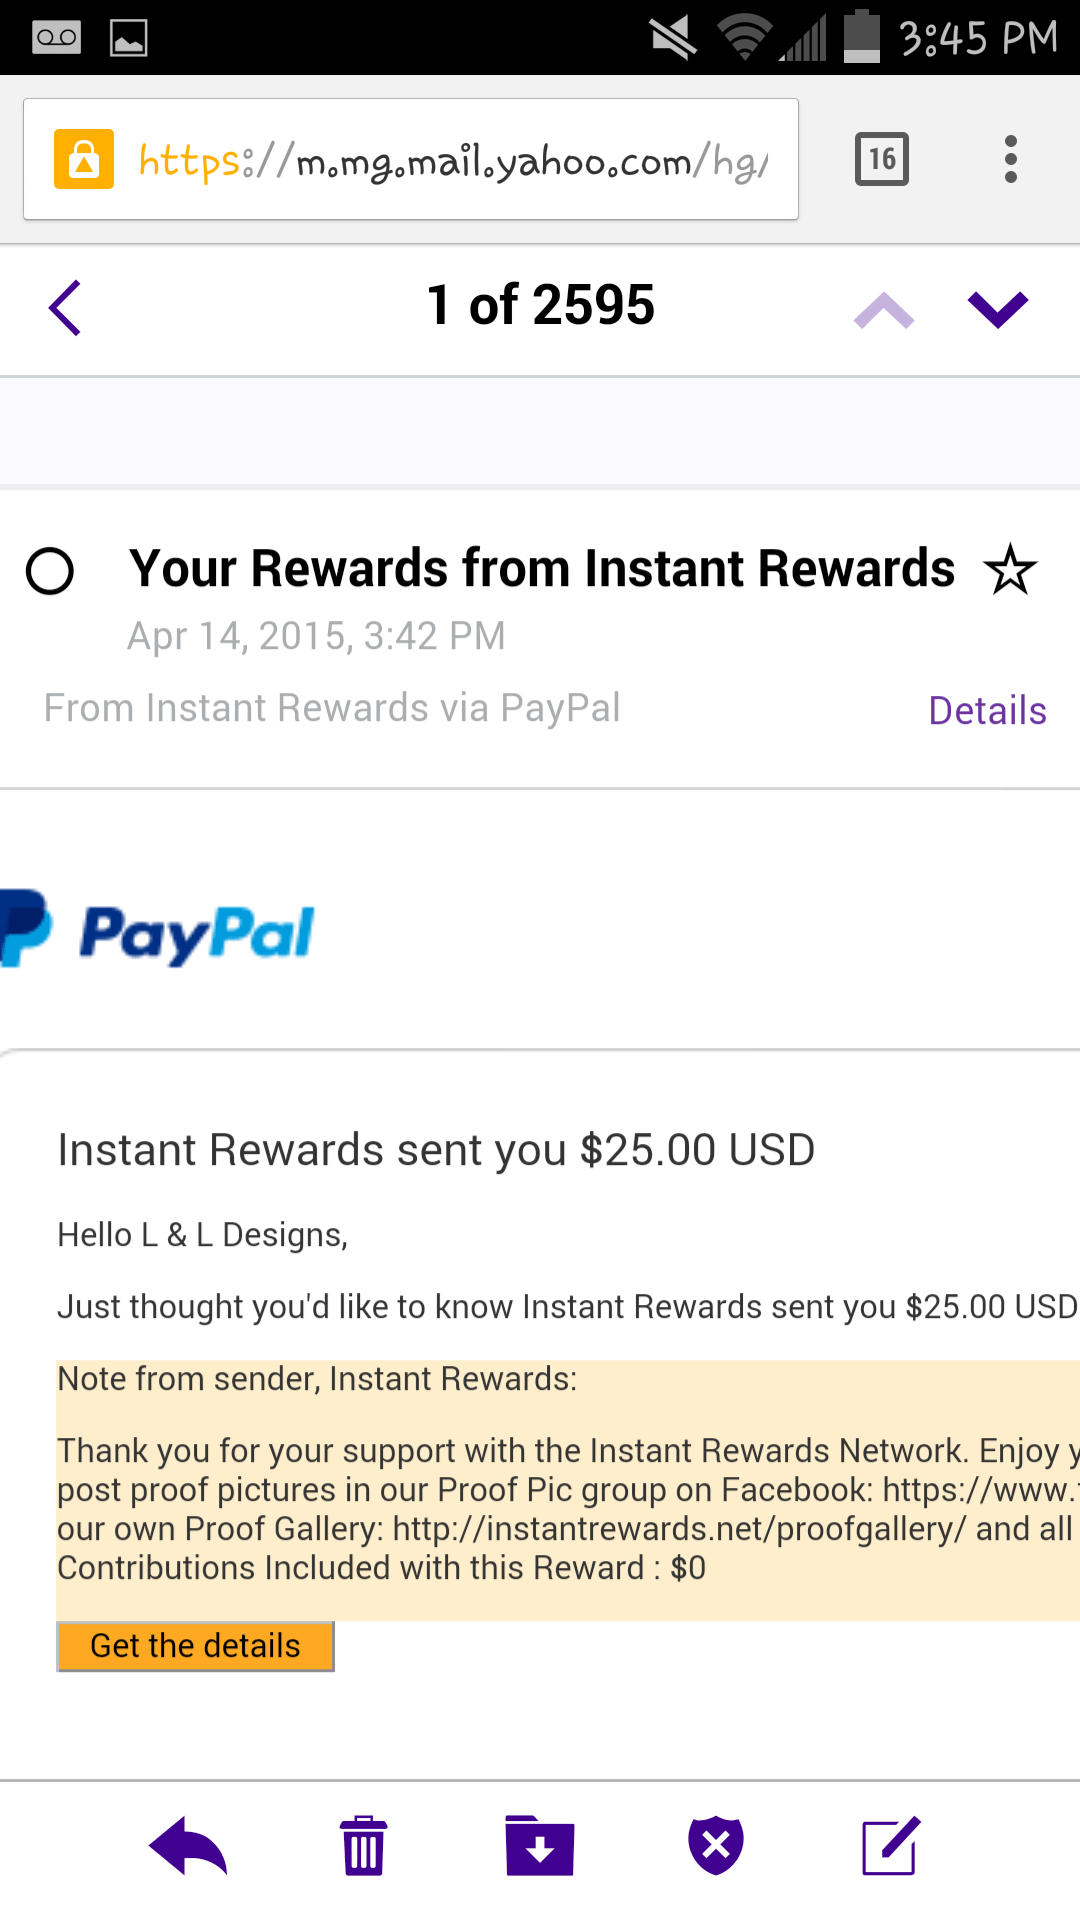Star the Instant Rewards email
This screenshot has width=1080, height=1920.
[1010, 570]
